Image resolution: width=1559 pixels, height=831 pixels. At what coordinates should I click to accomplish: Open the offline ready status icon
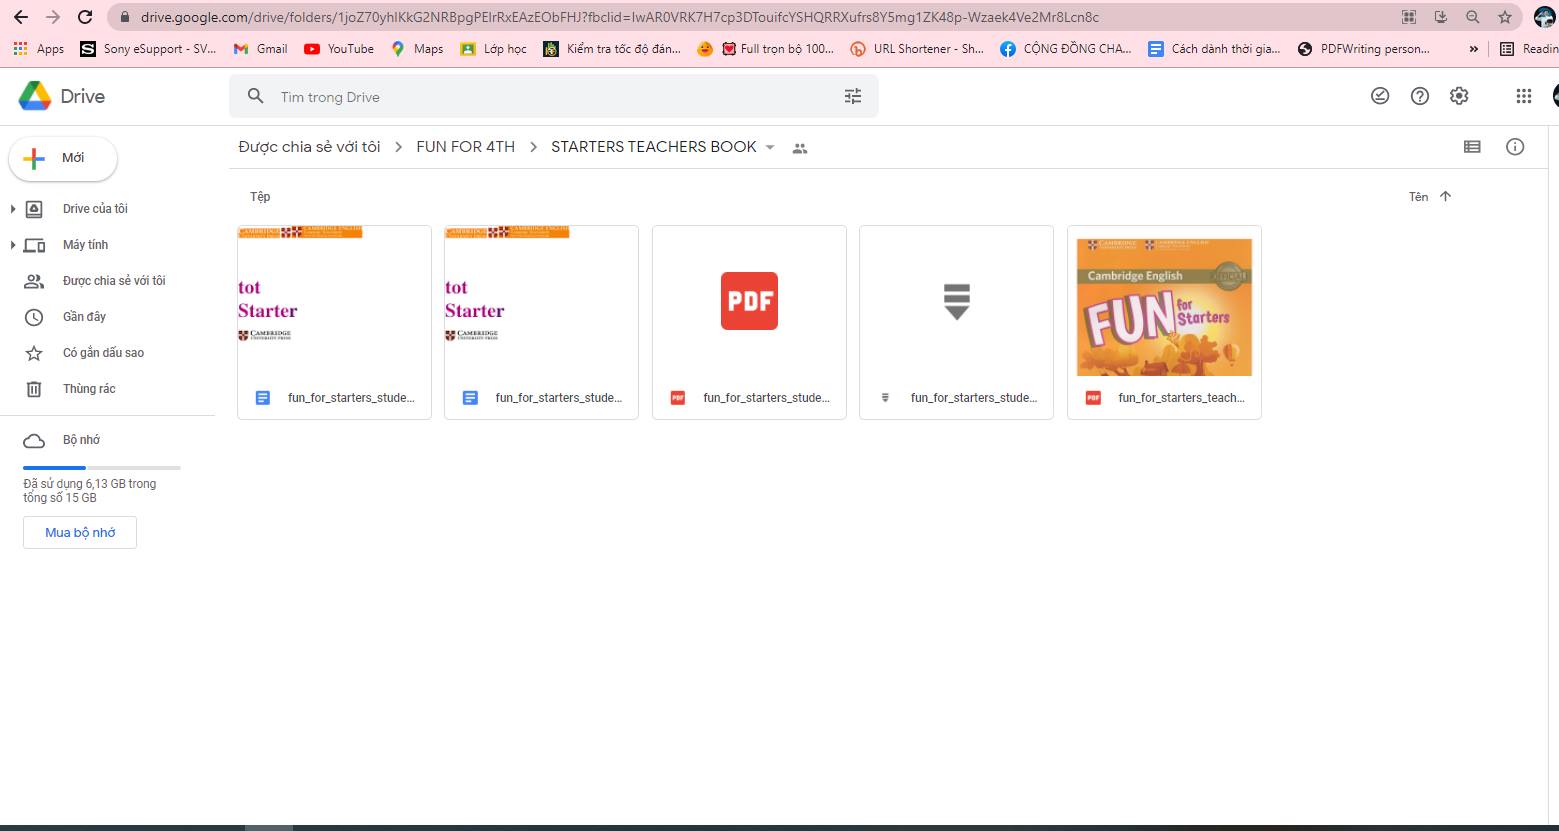click(x=1380, y=96)
